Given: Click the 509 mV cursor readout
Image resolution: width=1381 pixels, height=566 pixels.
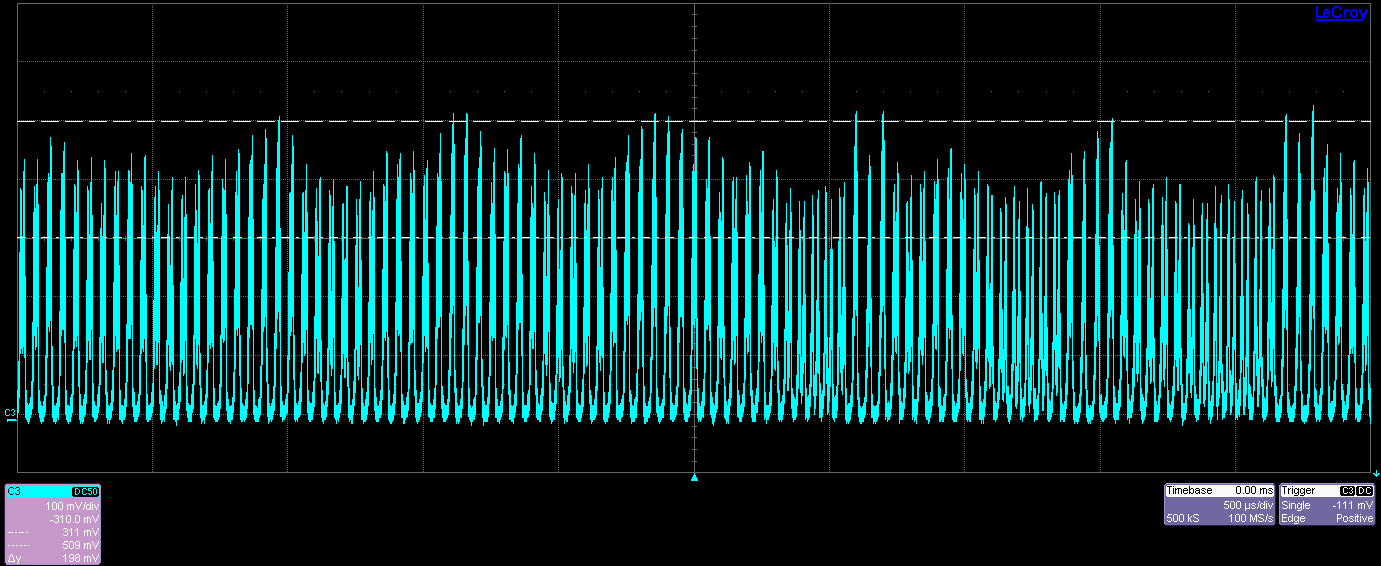Looking at the screenshot, I should tap(83, 545).
